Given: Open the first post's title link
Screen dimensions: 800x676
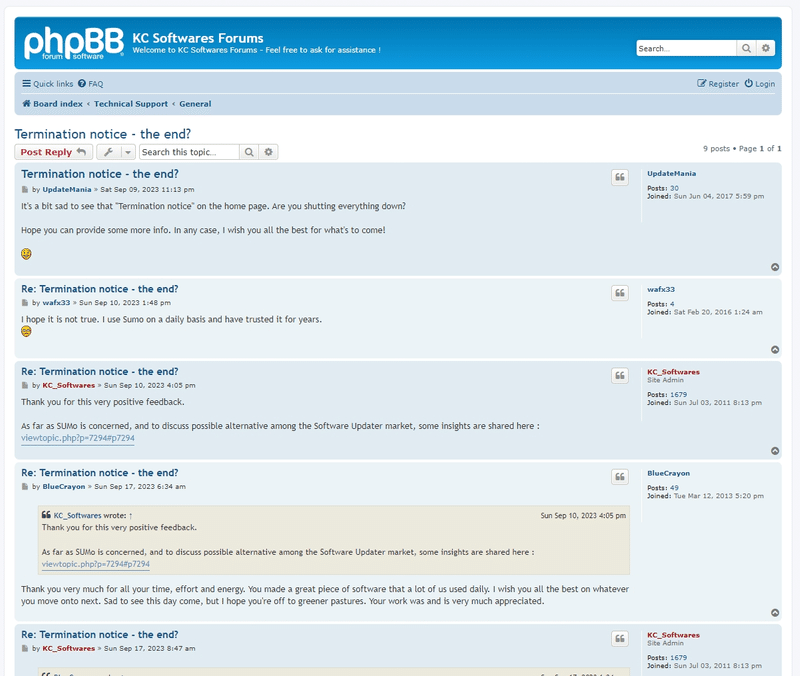Looking at the screenshot, I should pyautogui.click(x=99, y=174).
